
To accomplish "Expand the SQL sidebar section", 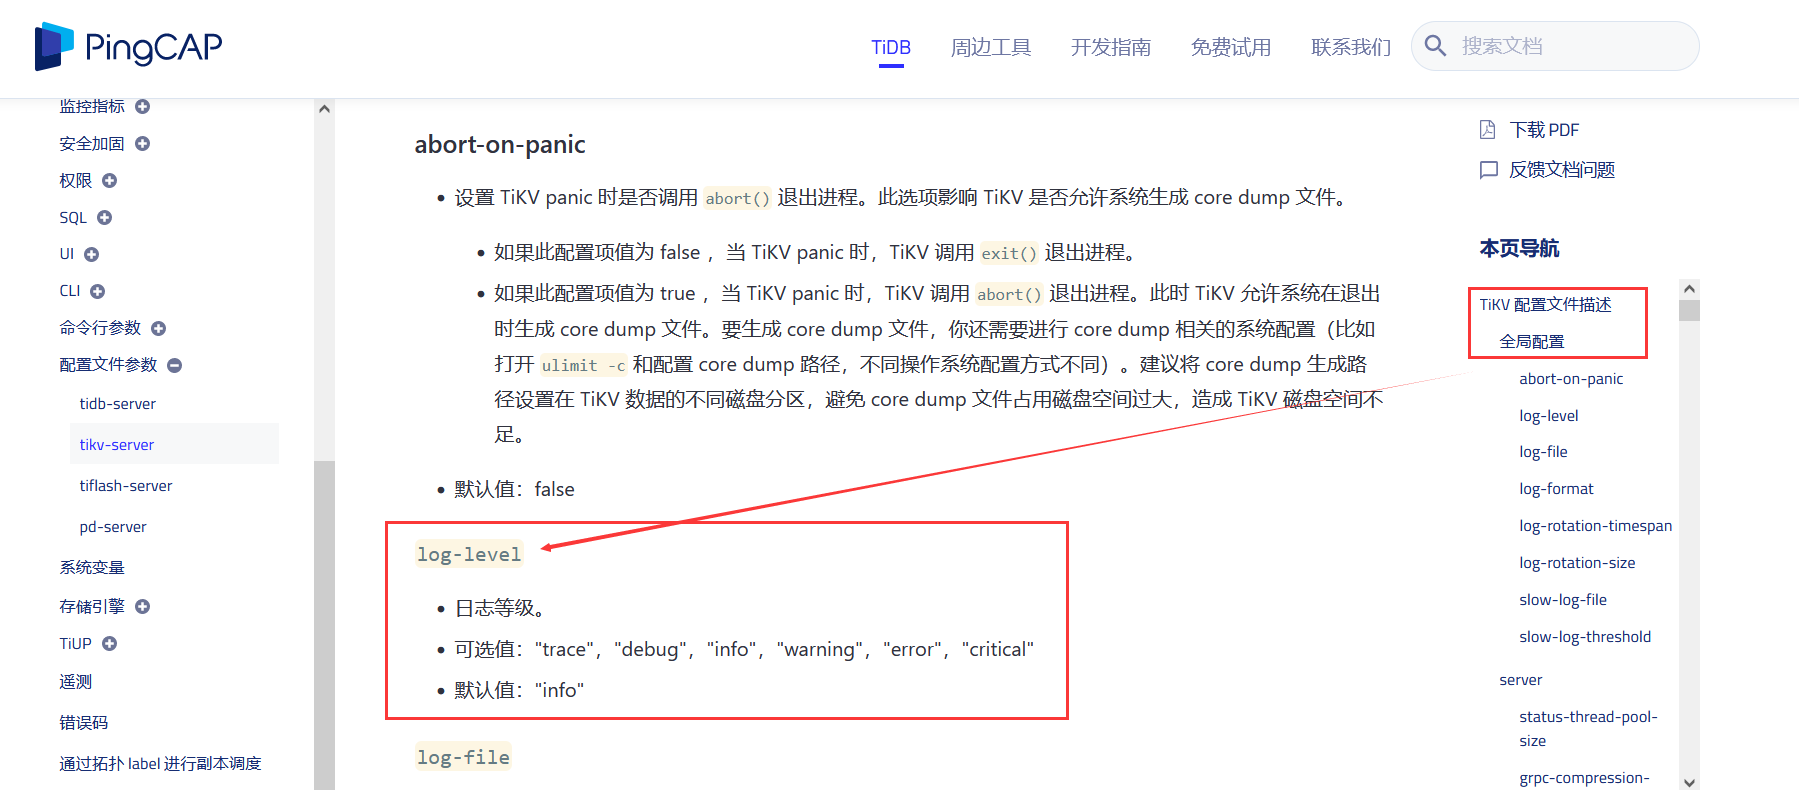I will [104, 218].
